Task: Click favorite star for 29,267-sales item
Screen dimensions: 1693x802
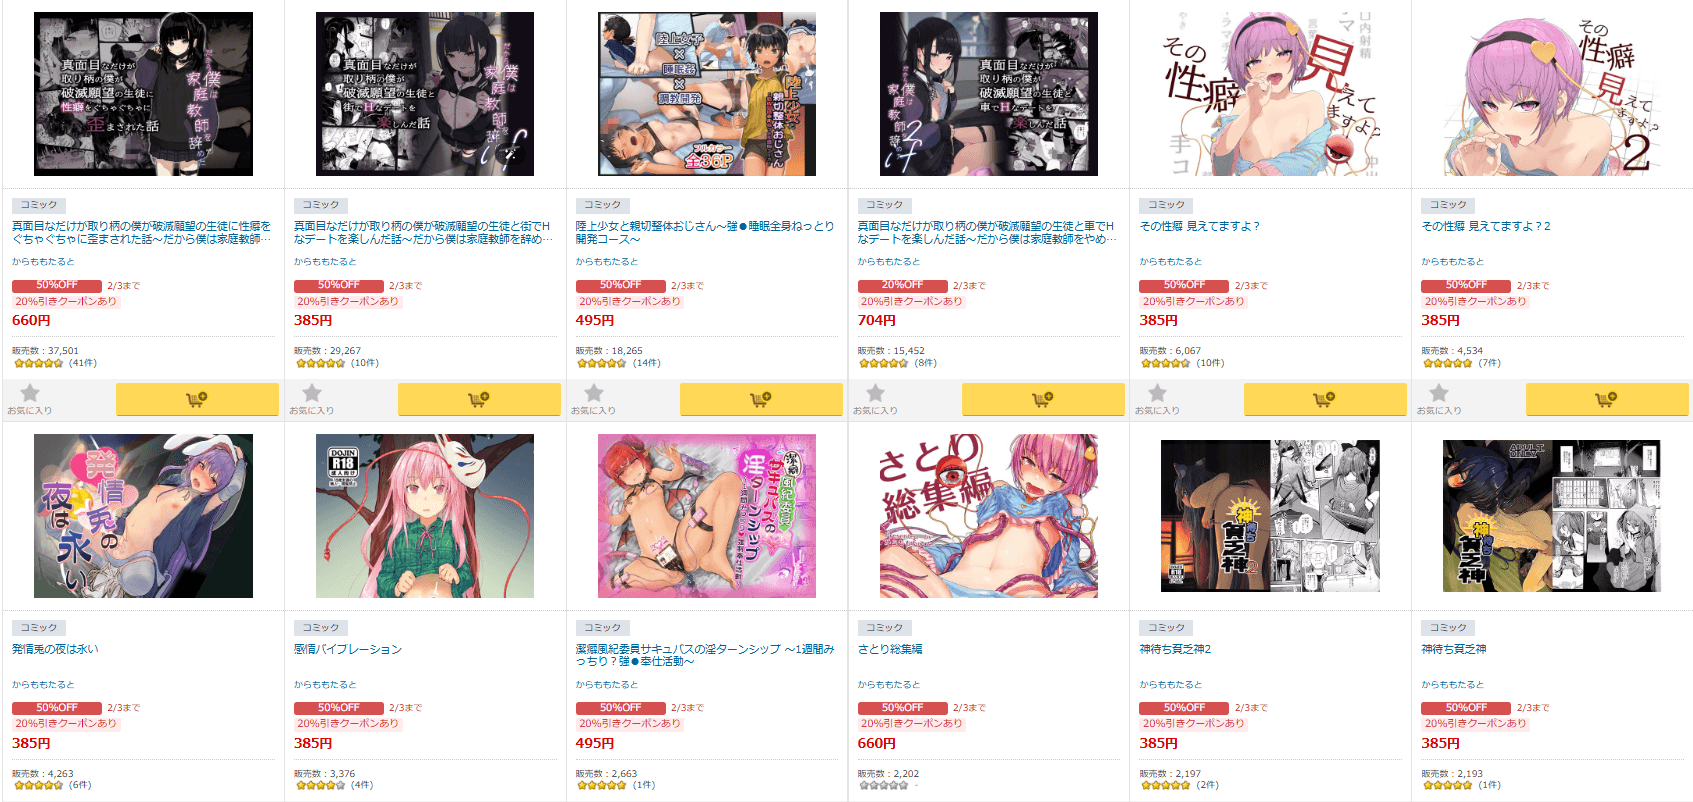Action: tap(312, 398)
